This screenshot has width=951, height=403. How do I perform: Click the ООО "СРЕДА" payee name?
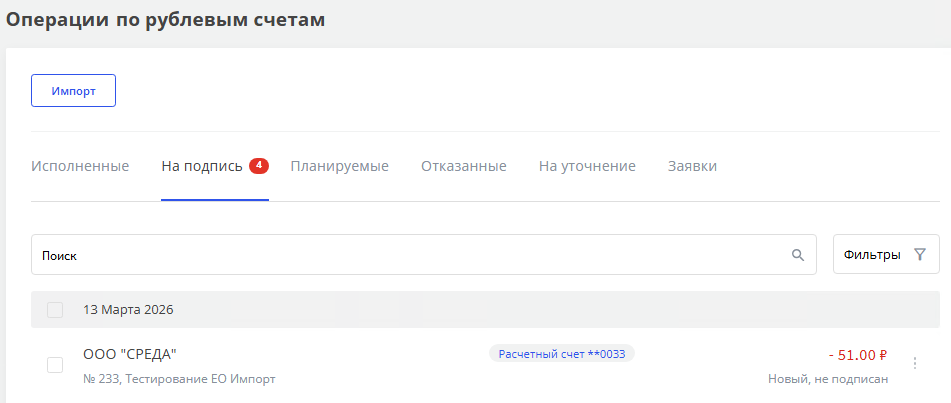[130, 354]
